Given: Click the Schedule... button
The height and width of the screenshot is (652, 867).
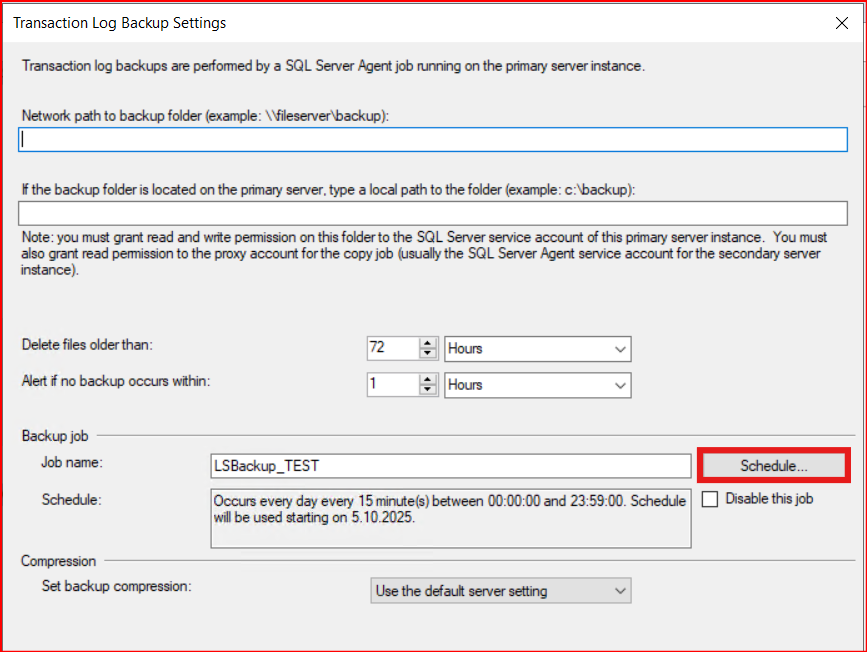Looking at the screenshot, I should click(773, 465).
